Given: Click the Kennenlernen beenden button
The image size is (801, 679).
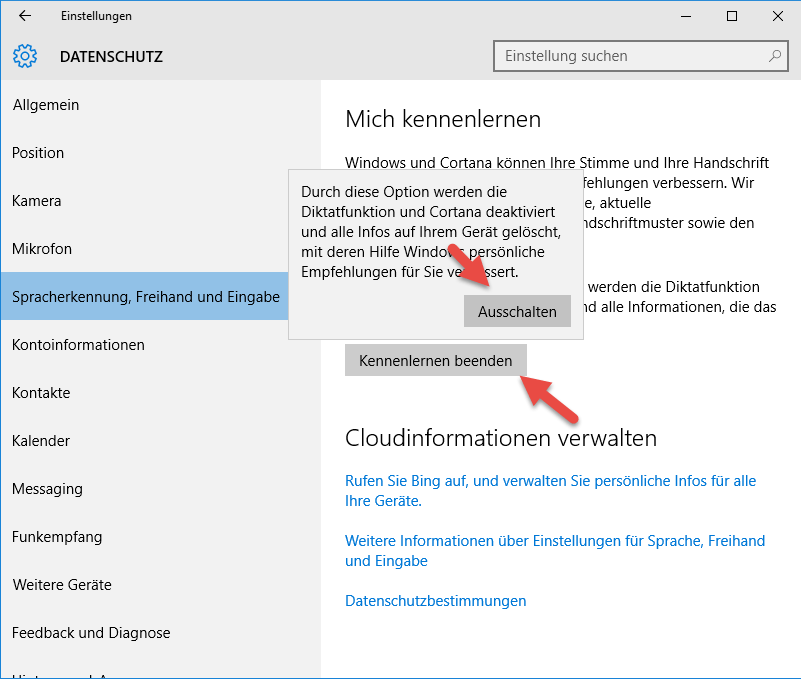Looking at the screenshot, I should 435,360.
